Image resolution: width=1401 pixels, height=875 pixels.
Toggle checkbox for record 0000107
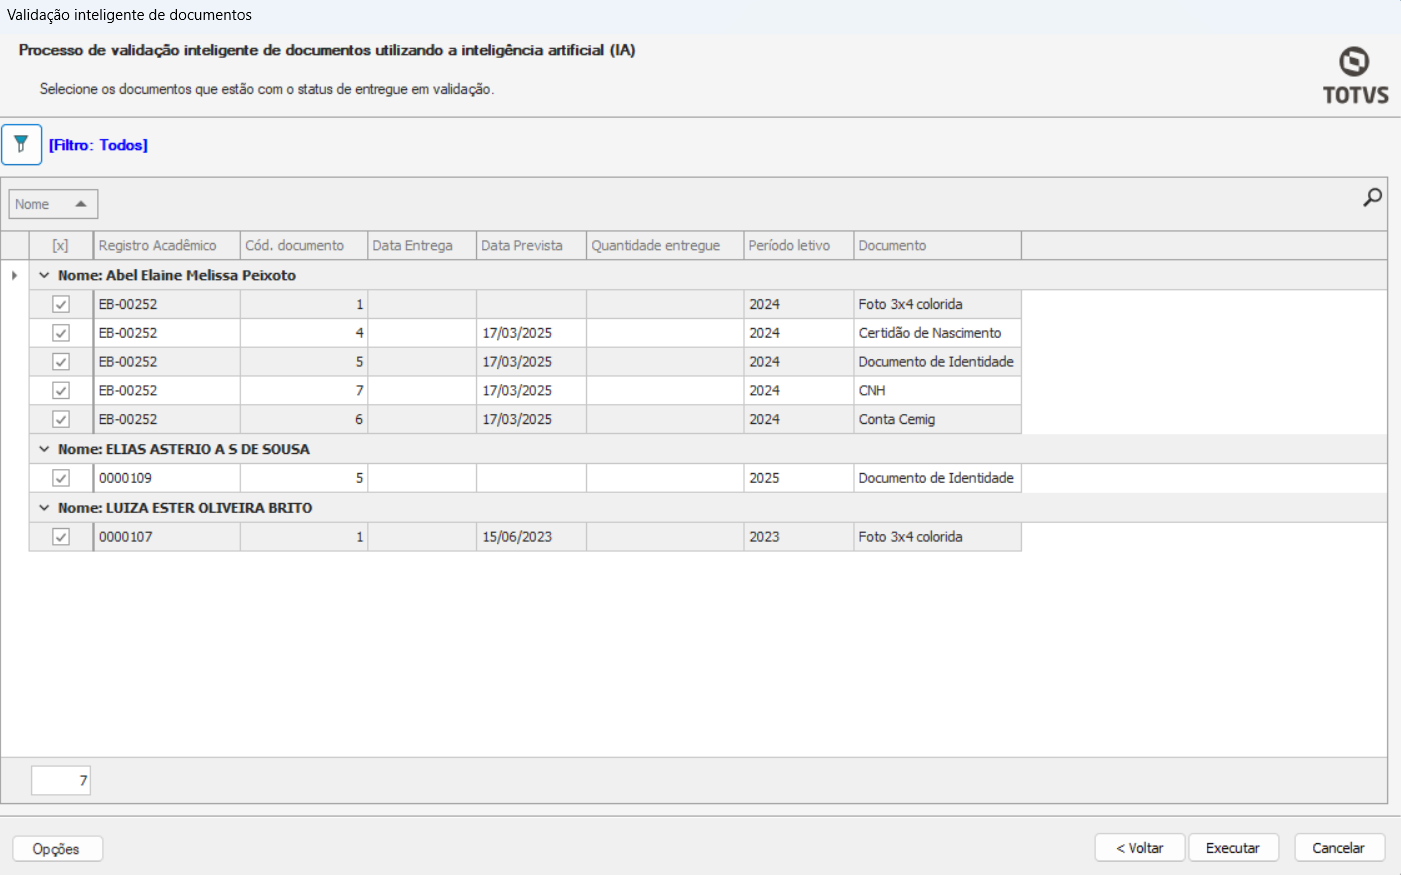[x=61, y=537]
